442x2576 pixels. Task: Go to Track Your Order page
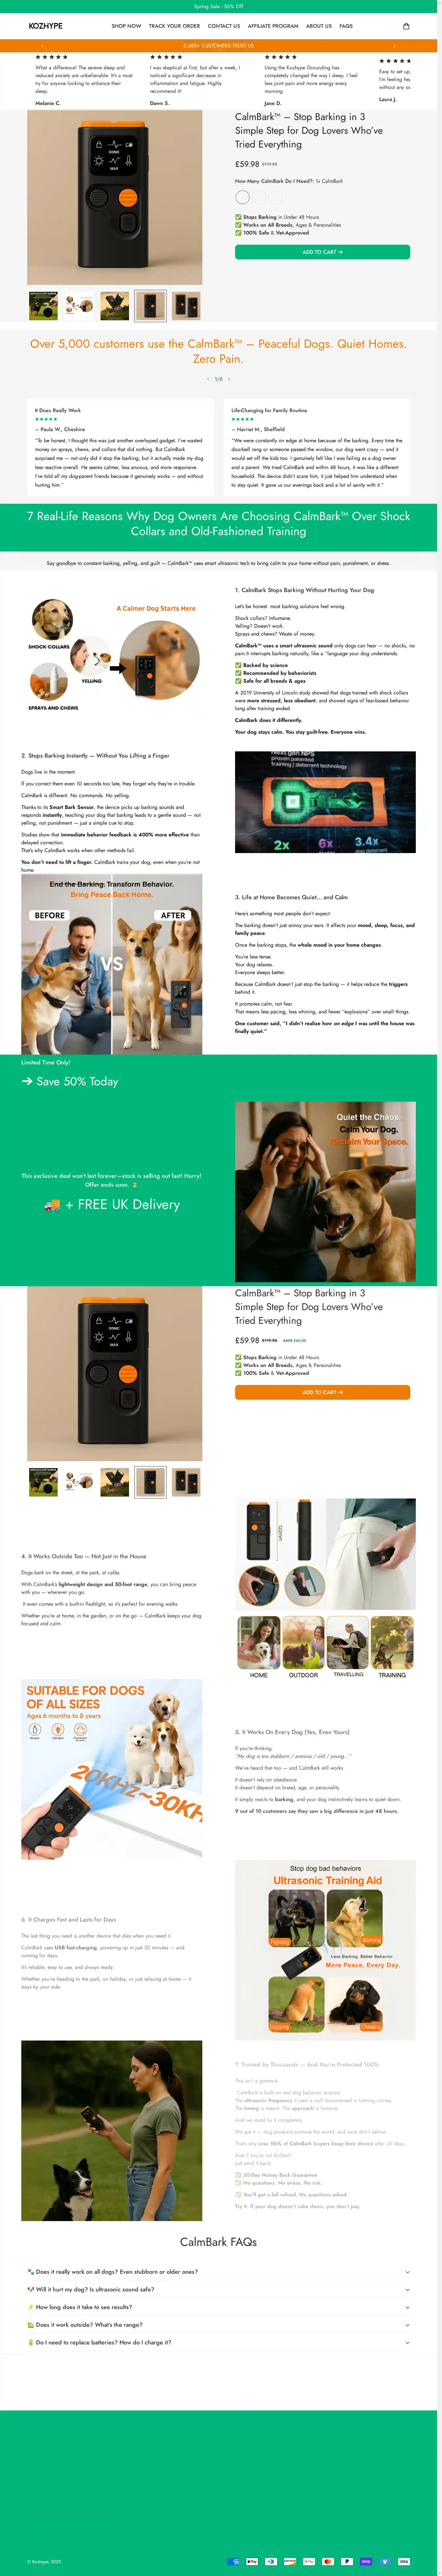(174, 26)
